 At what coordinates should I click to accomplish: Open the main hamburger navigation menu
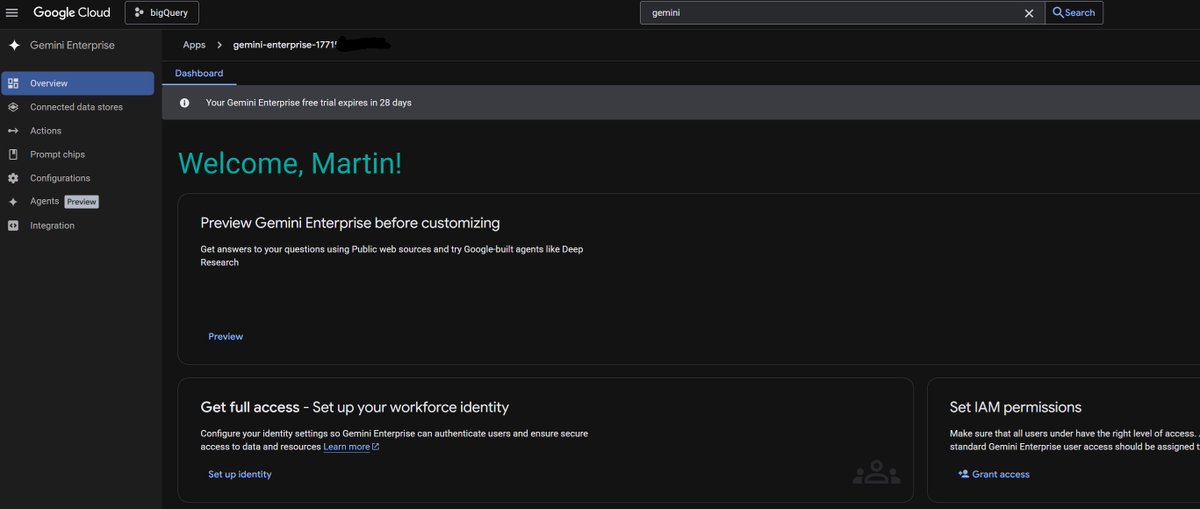pos(13,13)
